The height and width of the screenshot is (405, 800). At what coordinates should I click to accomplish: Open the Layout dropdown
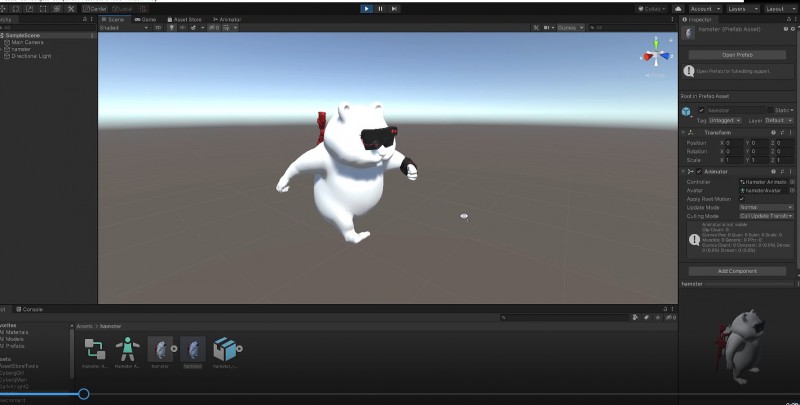click(780, 9)
